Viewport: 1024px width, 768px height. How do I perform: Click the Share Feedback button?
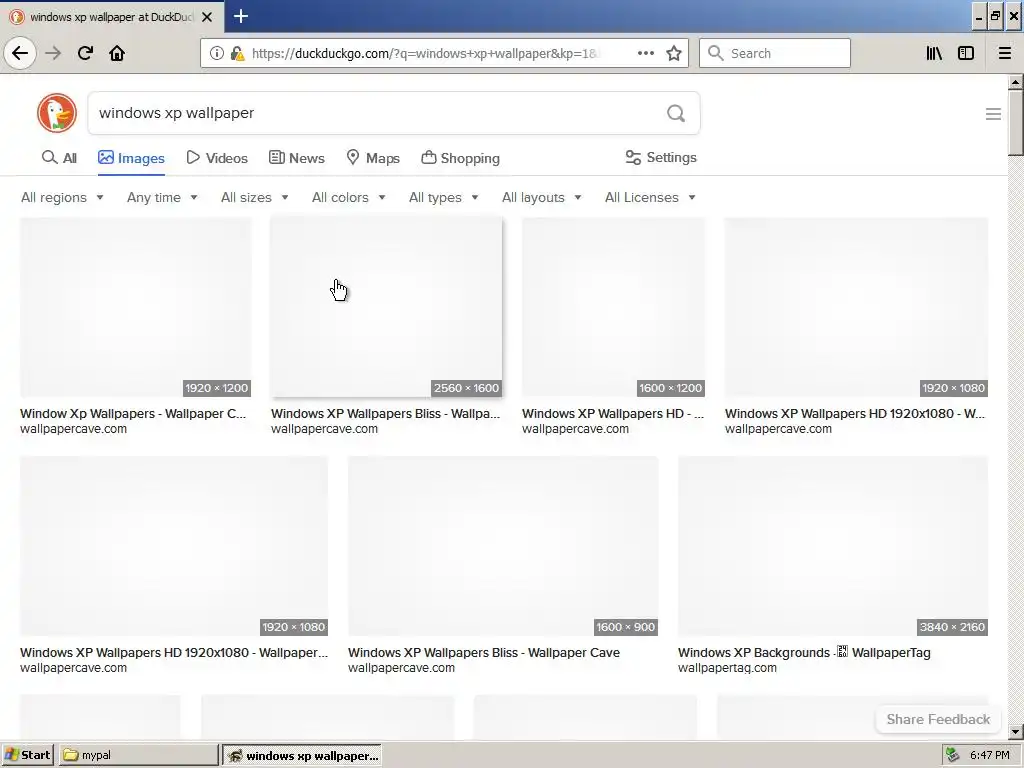click(x=938, y=719)
